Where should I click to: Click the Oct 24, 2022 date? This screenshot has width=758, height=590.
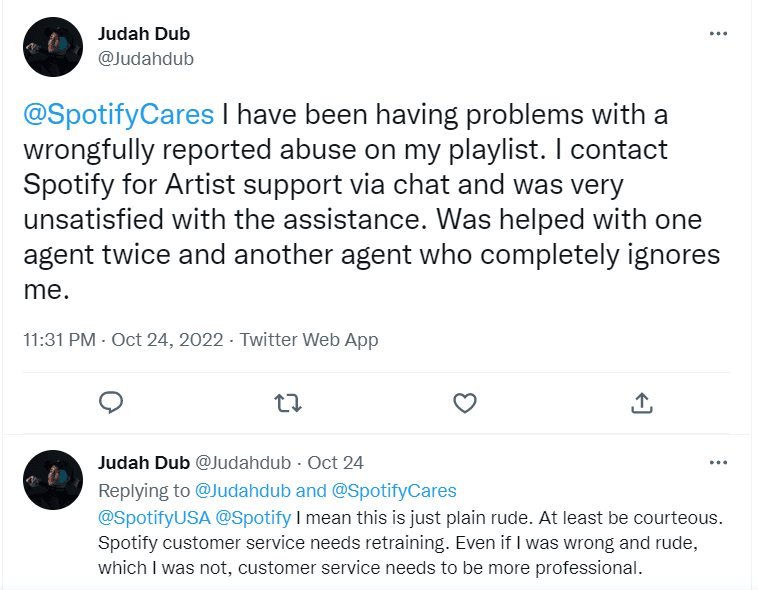pos(166,340)
